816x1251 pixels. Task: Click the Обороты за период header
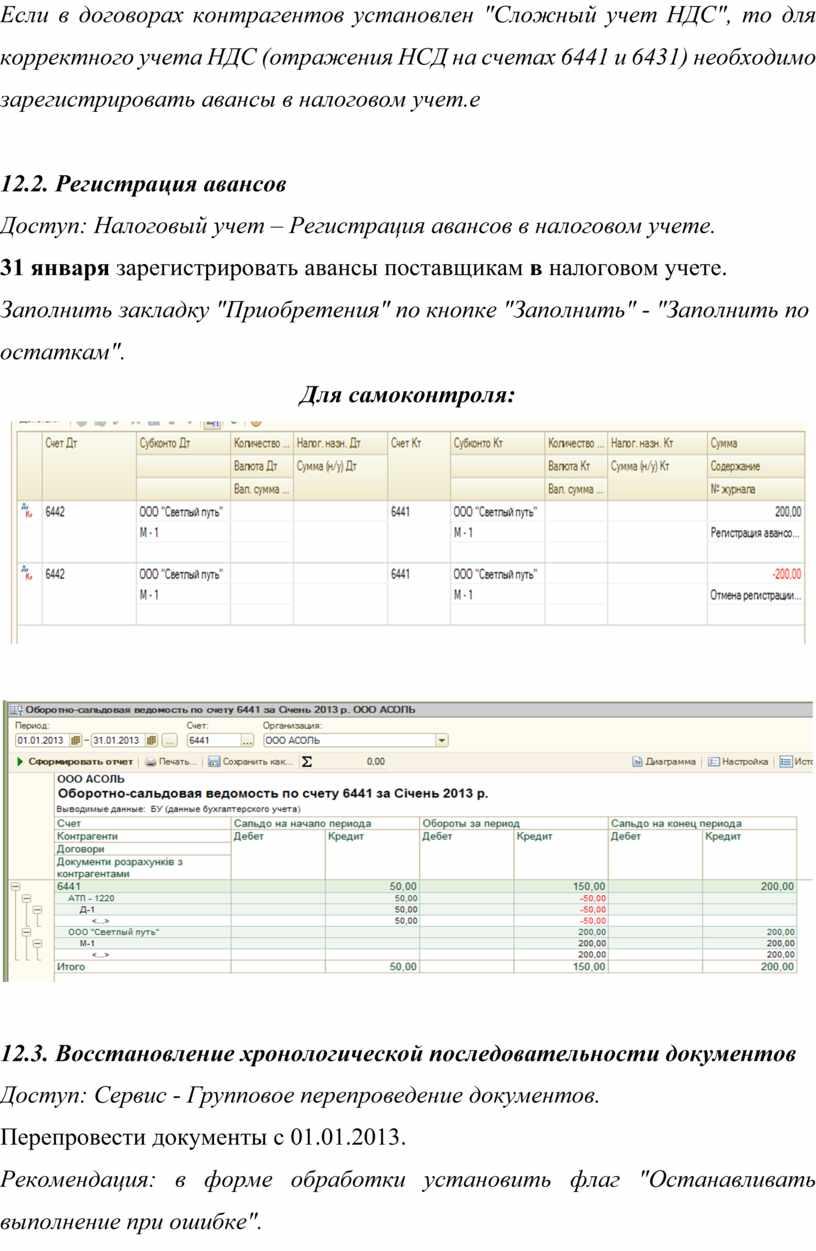coord(514,823)
